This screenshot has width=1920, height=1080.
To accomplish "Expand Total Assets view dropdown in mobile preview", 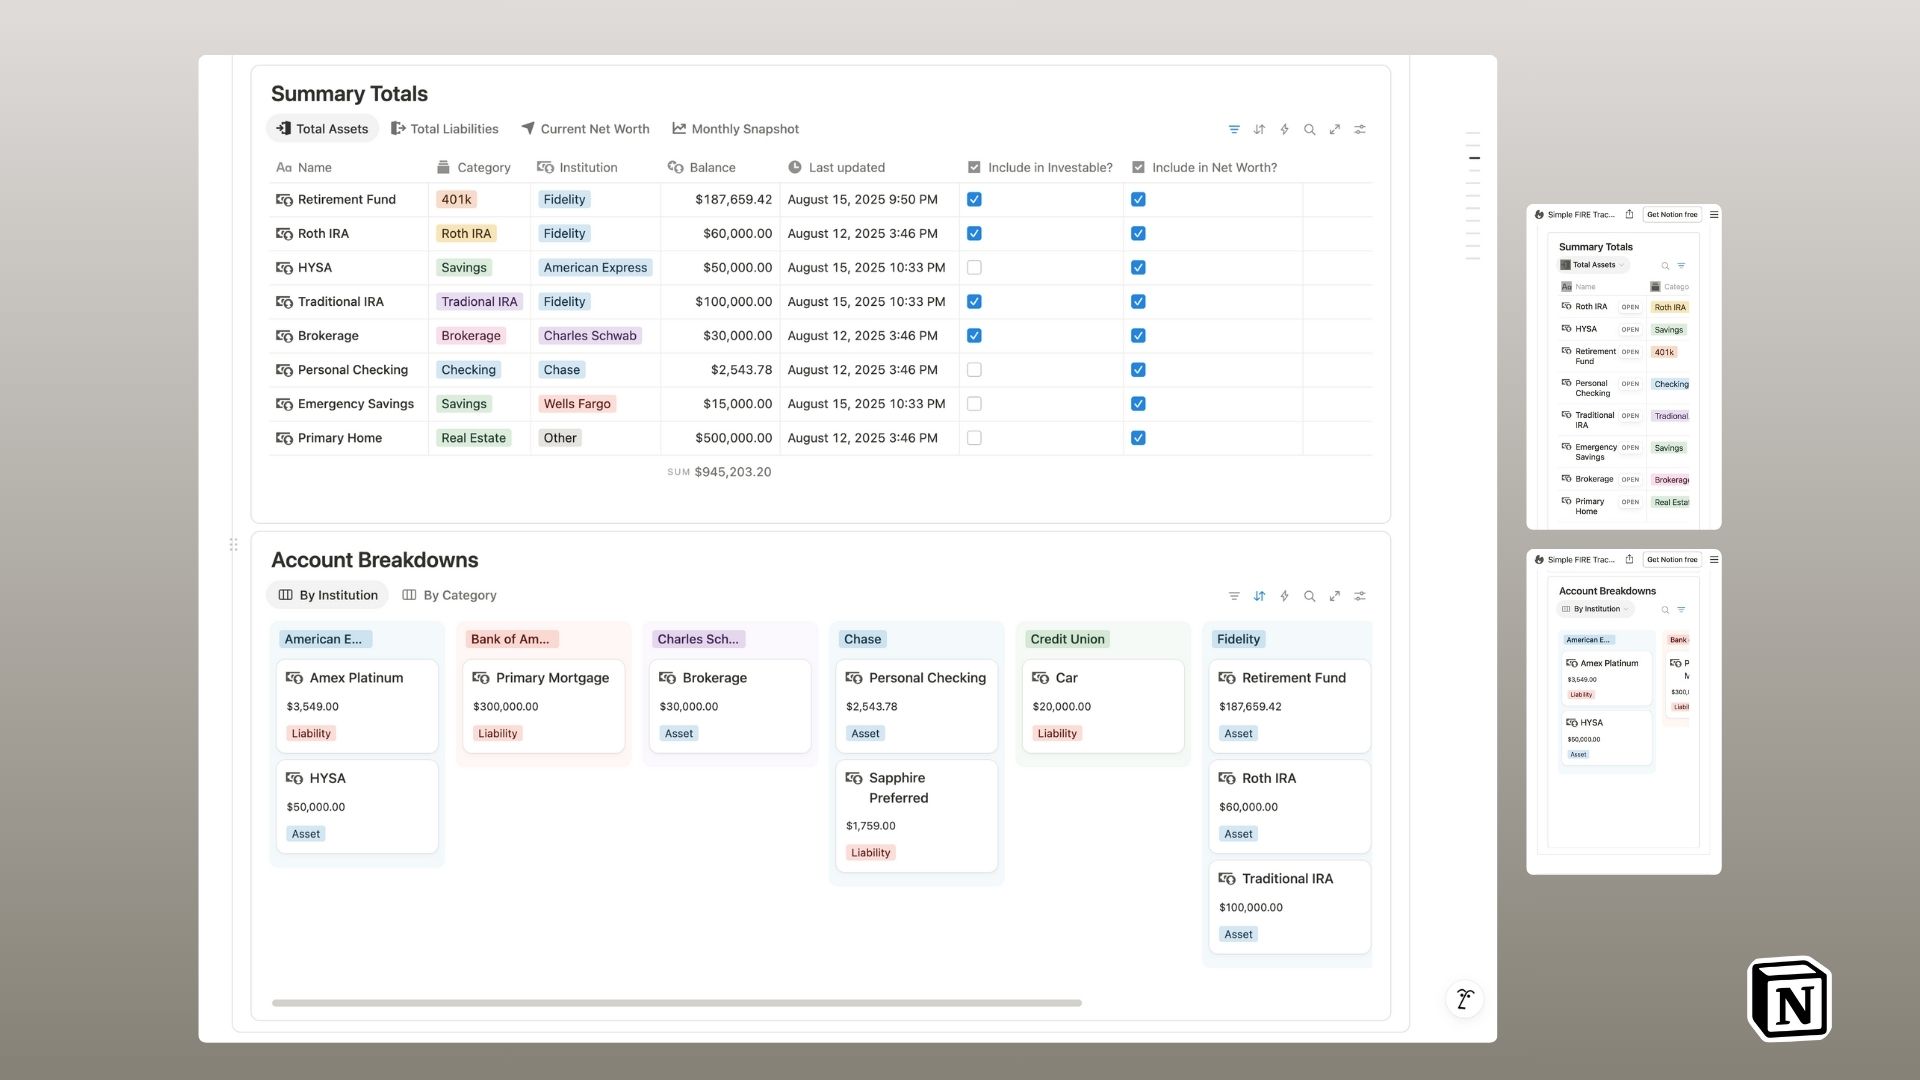I will point(1594,265).
